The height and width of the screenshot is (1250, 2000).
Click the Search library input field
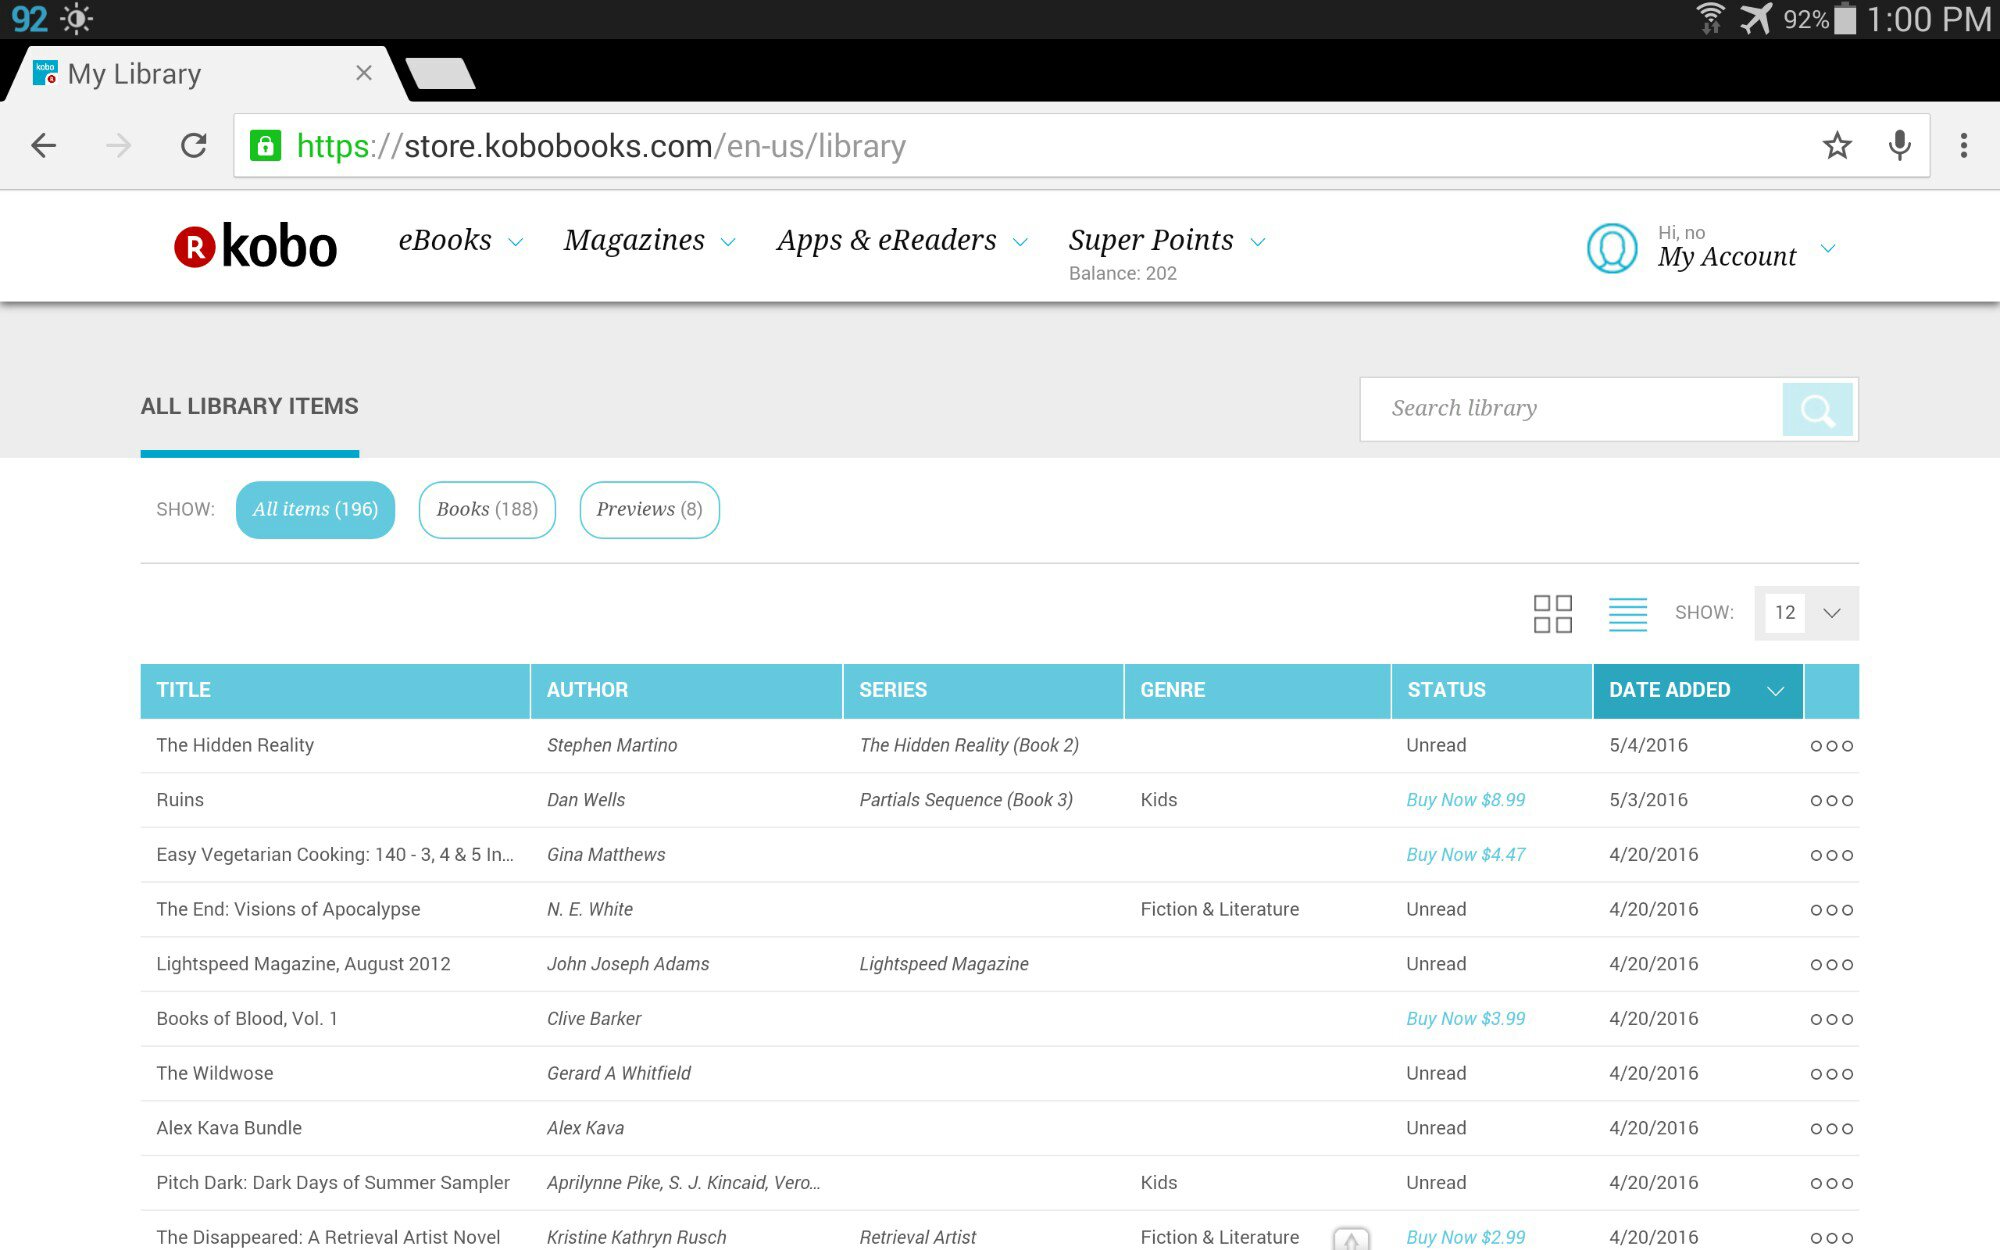[x=1570, y=409]
